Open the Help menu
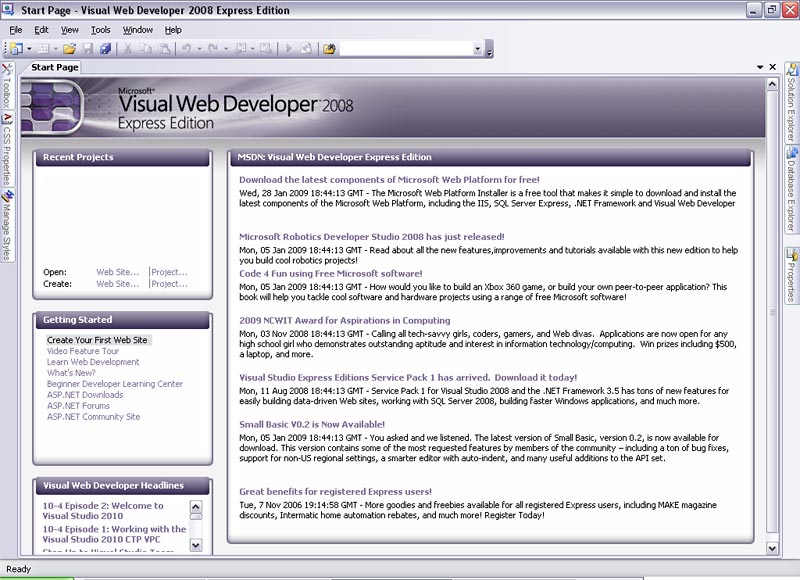Viewport: 800px width, 580px height. [173, 30]
